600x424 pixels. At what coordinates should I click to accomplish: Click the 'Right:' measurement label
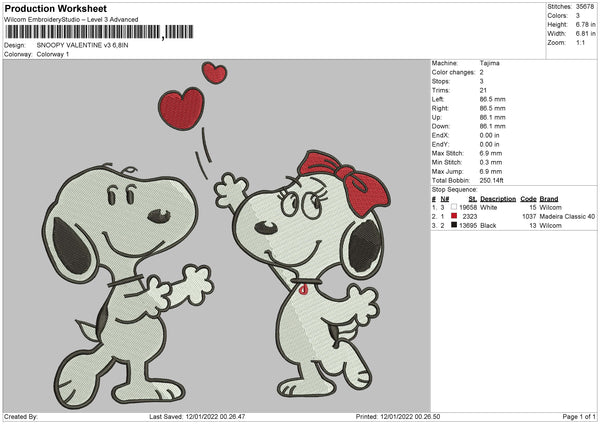pyautogui.click(x=440, y=108)
